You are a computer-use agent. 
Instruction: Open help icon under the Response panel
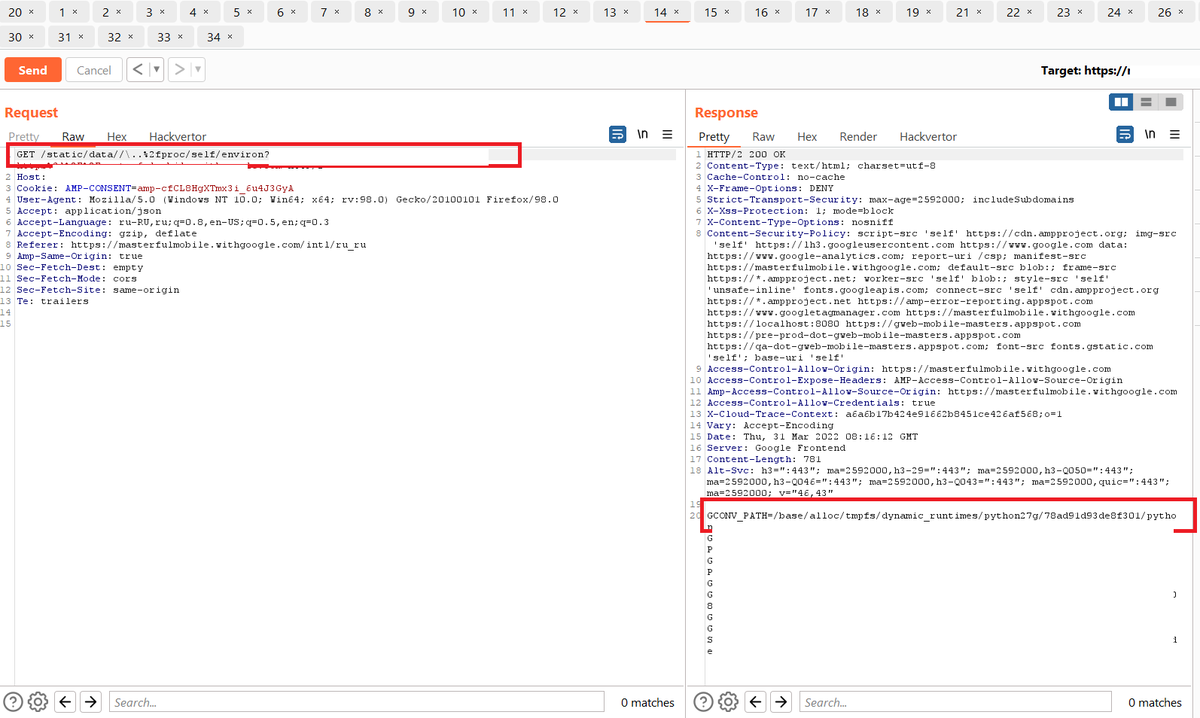pyautogui.click(x=704, y=702)
